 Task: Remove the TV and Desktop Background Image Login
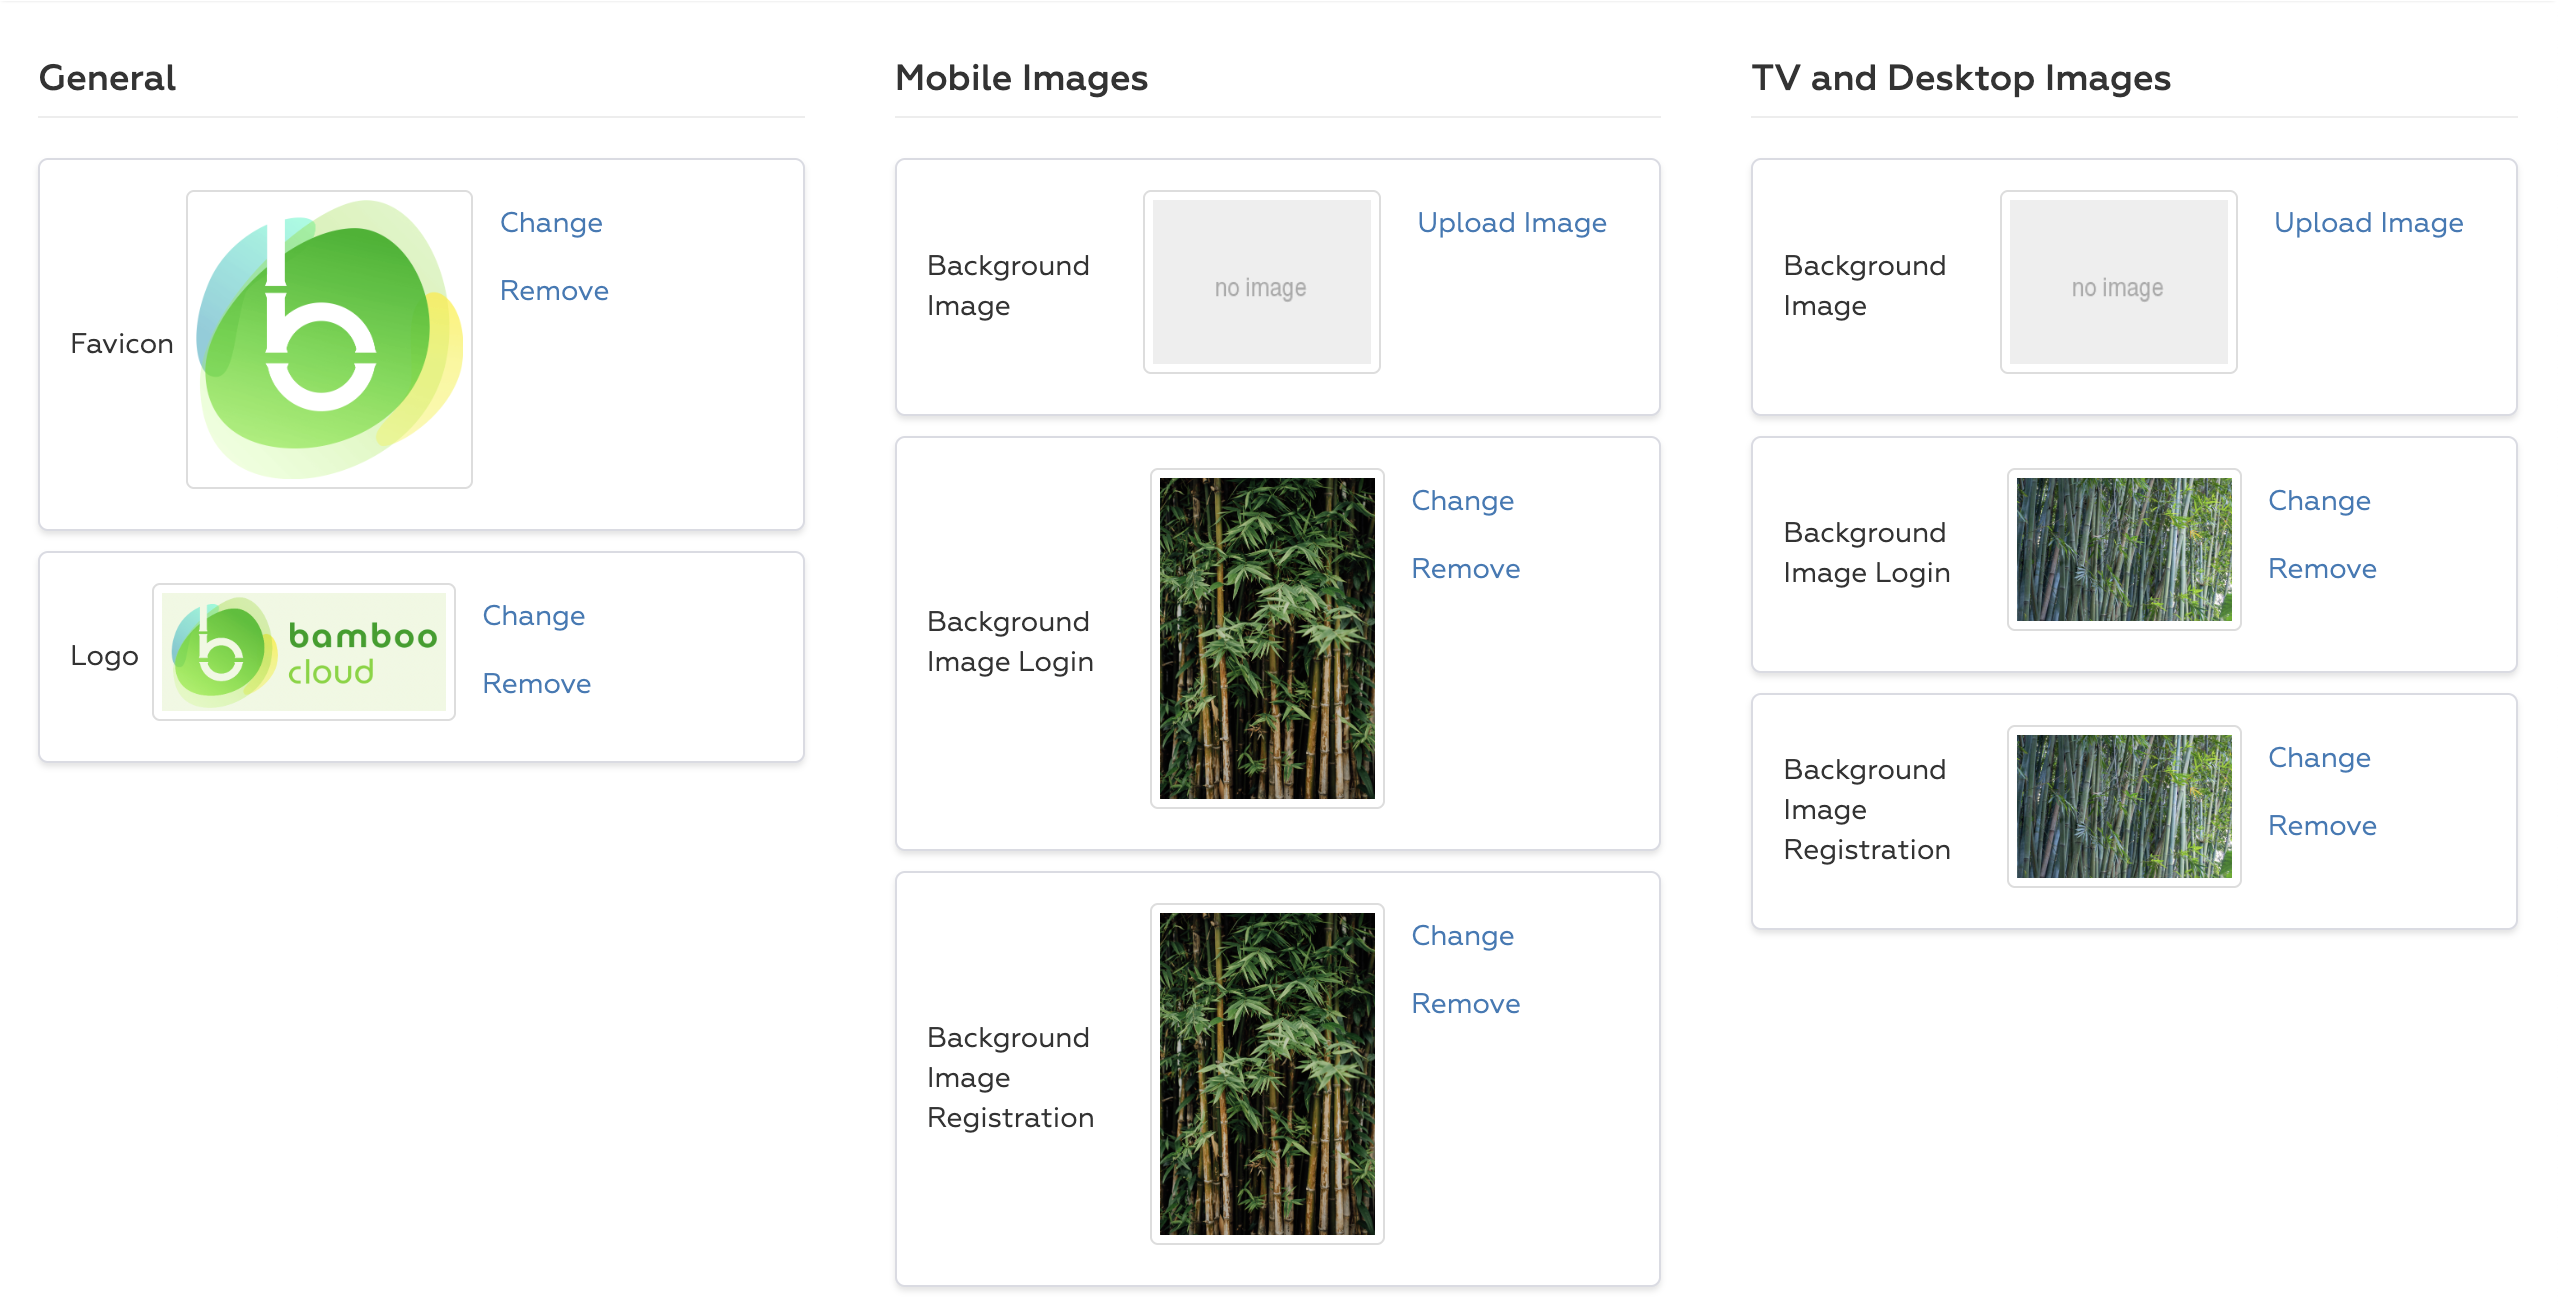(2322, 569)
